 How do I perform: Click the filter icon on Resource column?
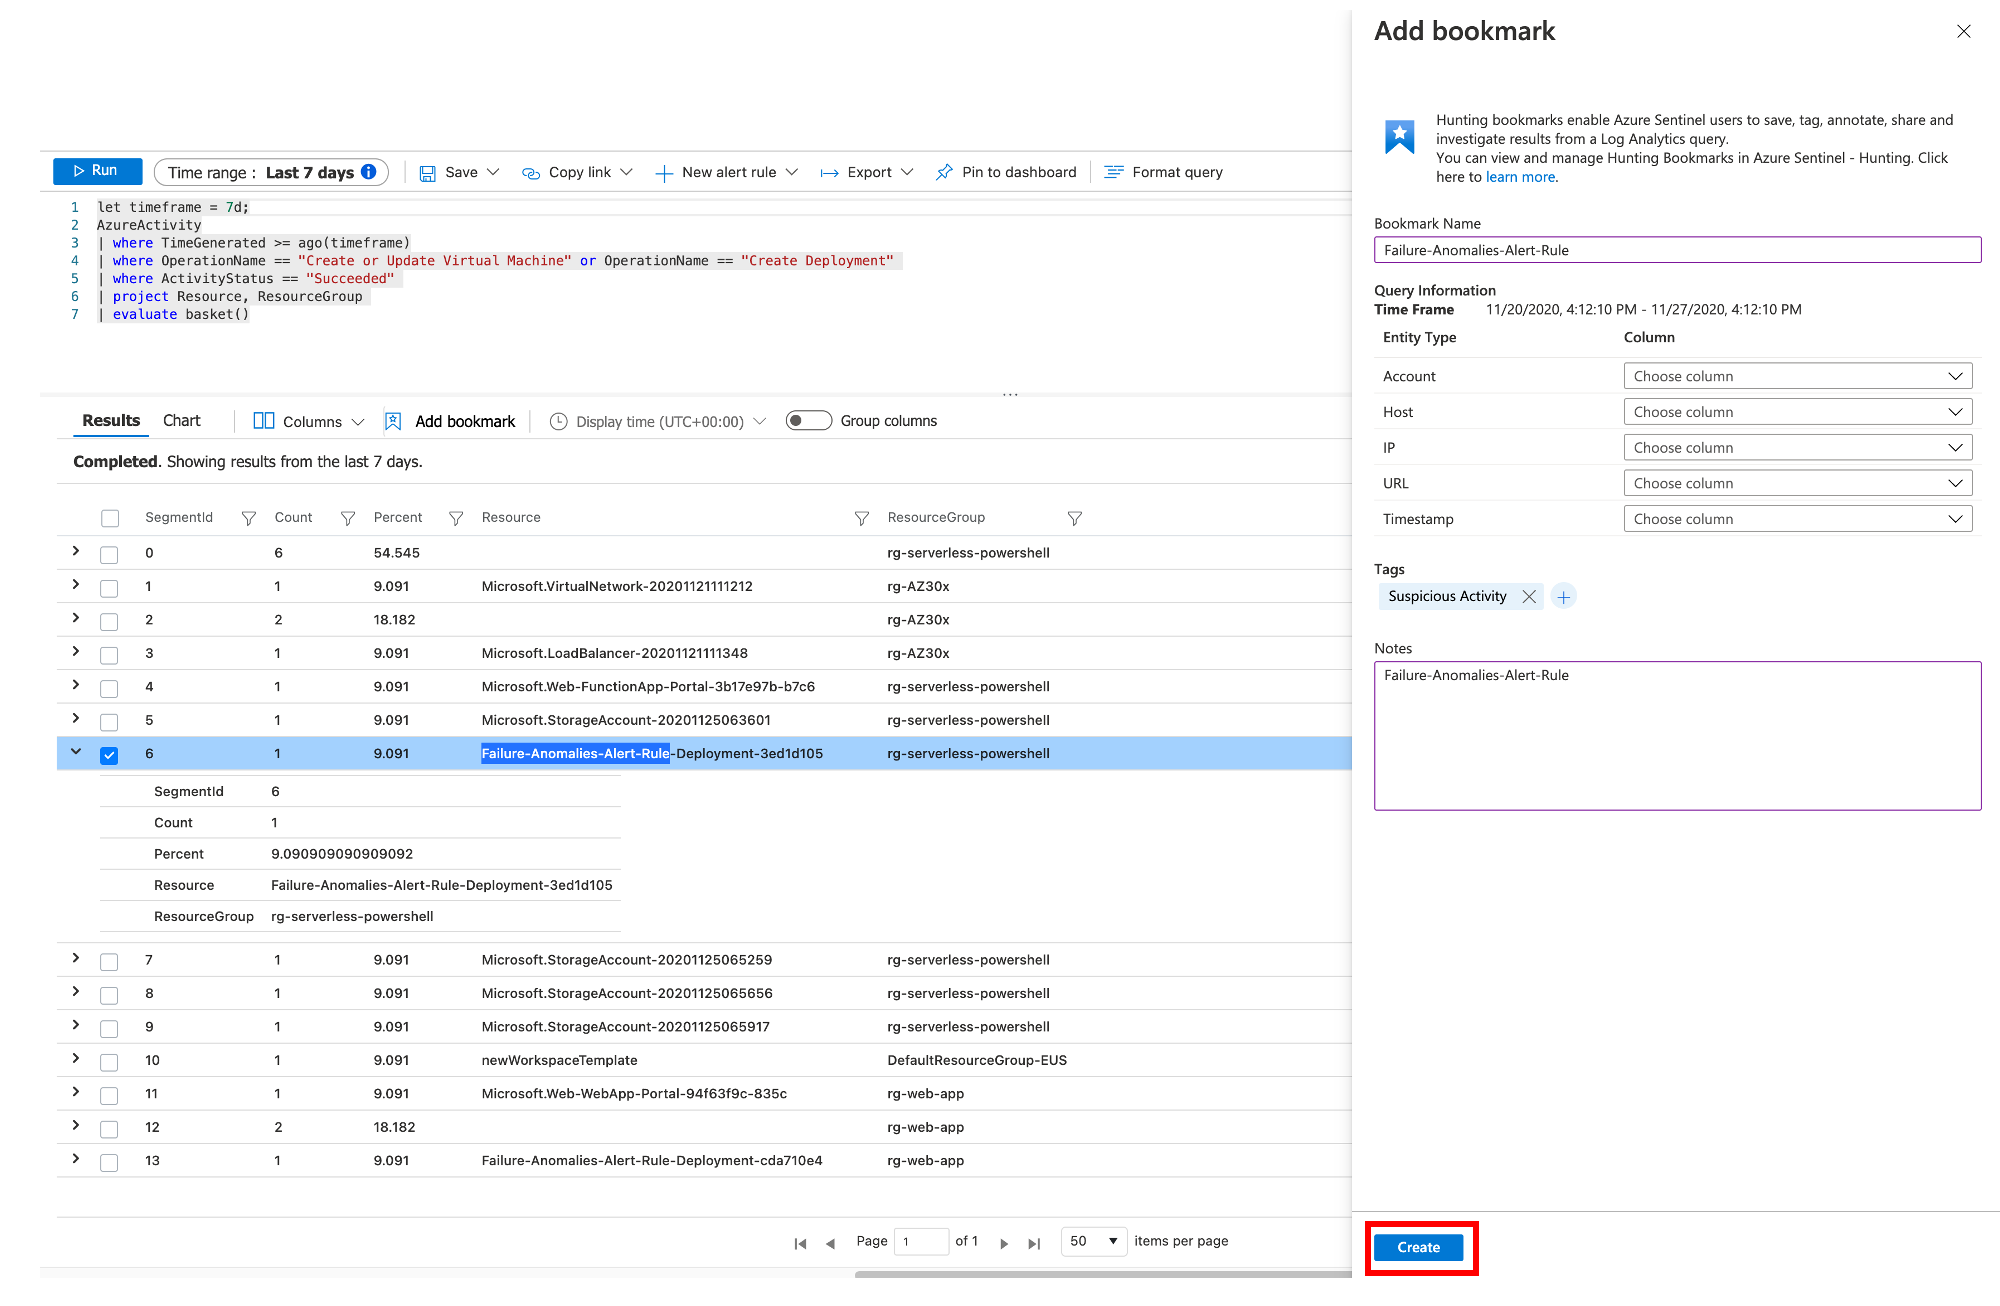861,518
